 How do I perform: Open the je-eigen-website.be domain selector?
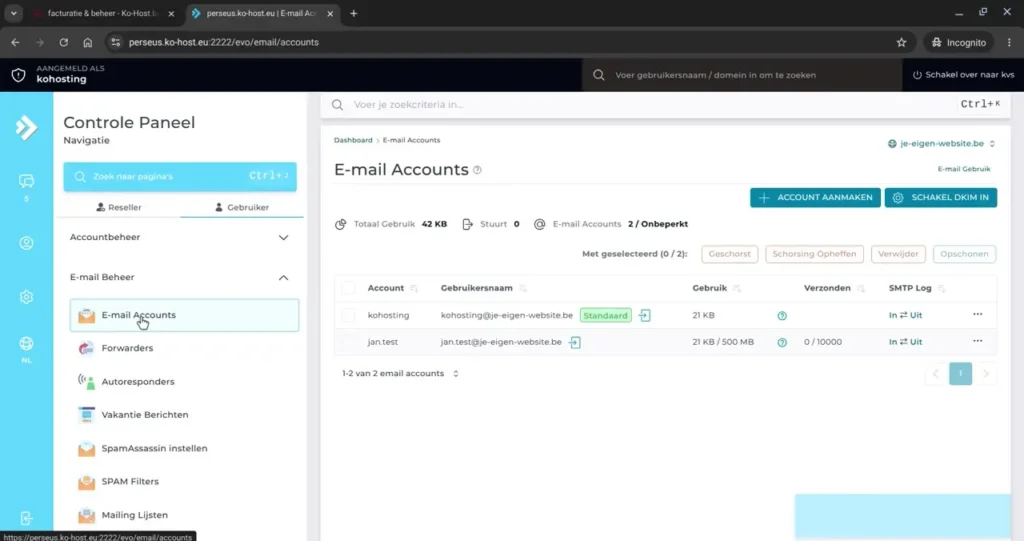941,144
